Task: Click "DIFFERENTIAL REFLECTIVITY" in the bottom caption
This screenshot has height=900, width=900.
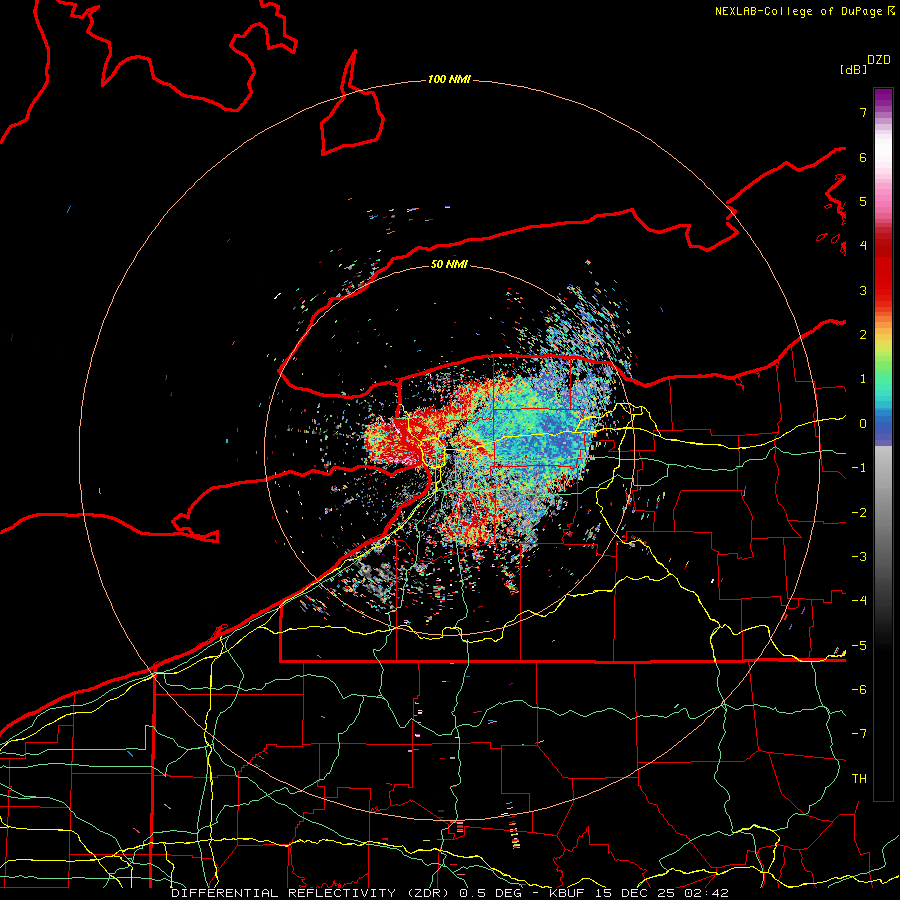Action: pyautogui.click(x=283, y=893)
